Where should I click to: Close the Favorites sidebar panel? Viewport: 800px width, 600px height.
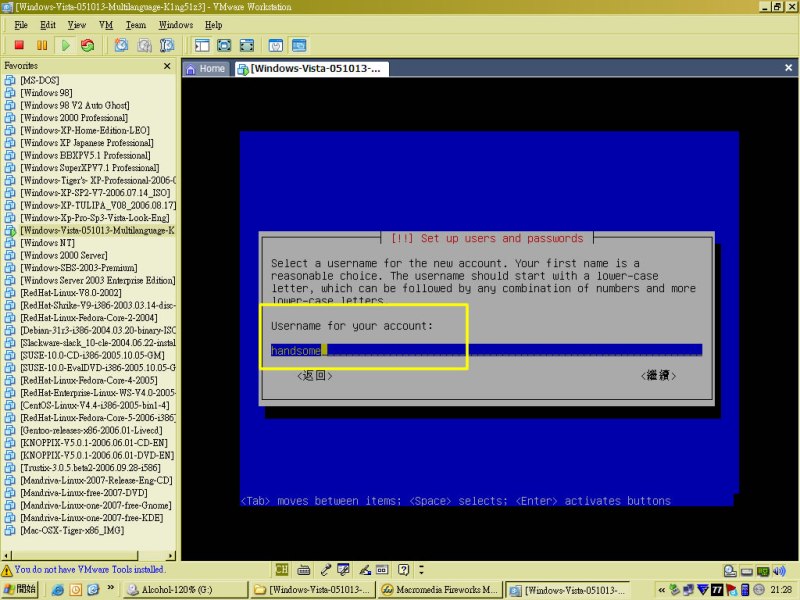coord(167,66)
